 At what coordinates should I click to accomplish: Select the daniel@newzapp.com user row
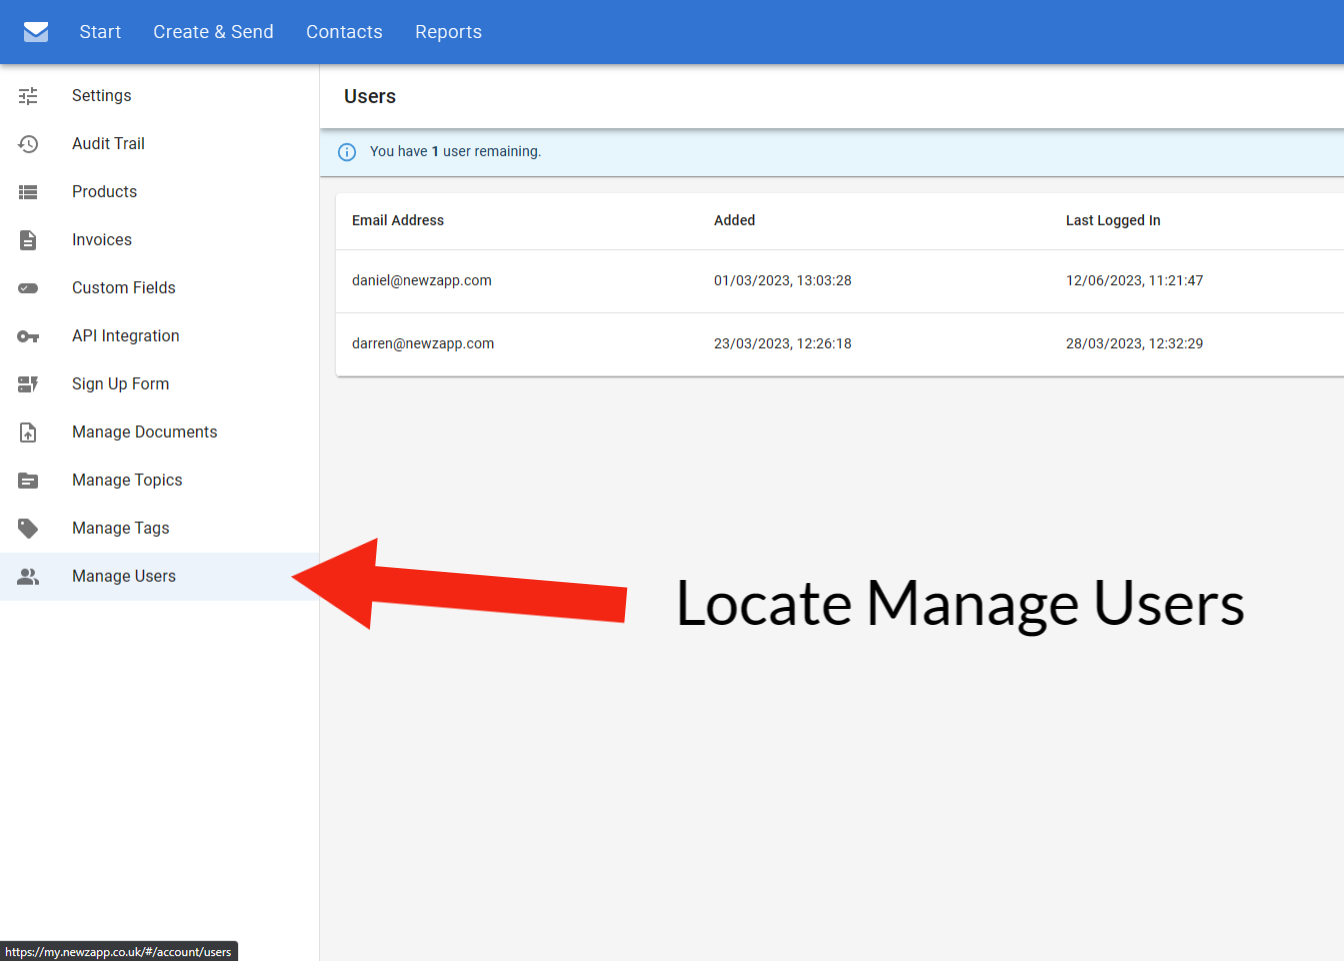click(422, 281)
